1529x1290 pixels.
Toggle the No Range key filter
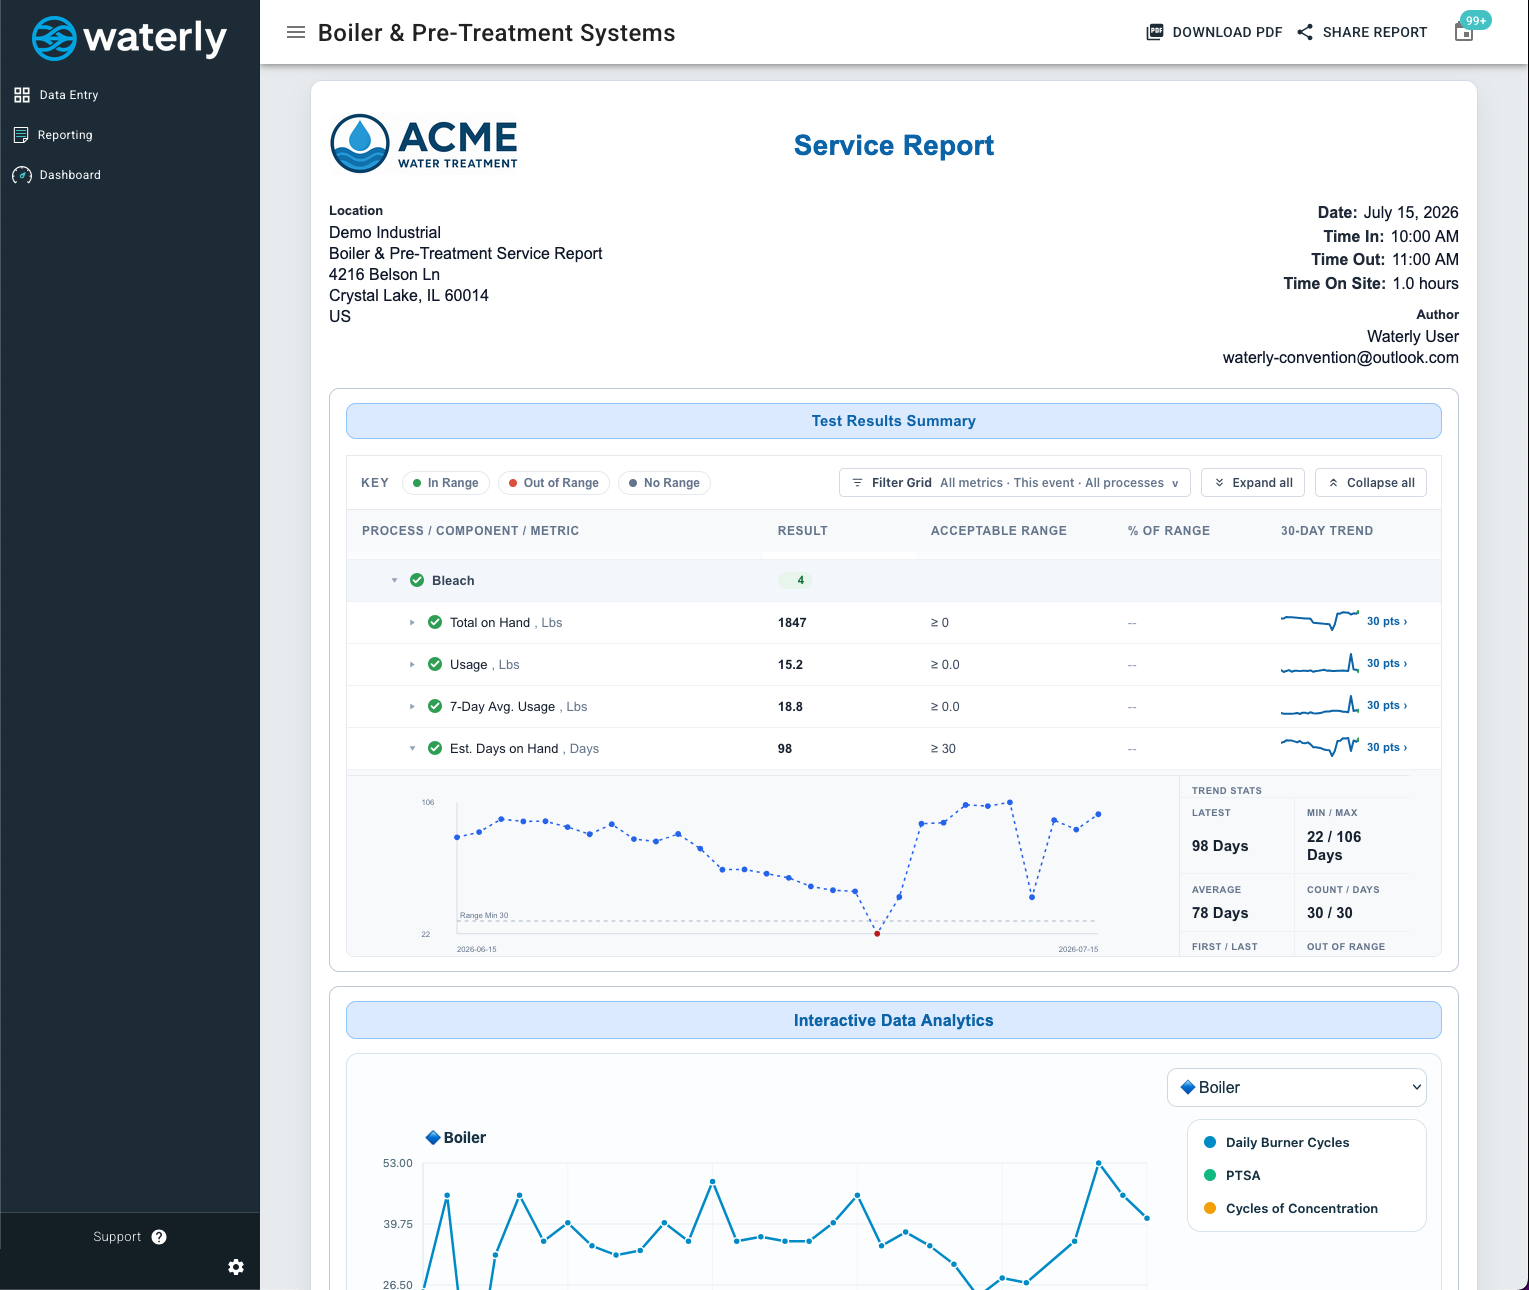(664, 483)
